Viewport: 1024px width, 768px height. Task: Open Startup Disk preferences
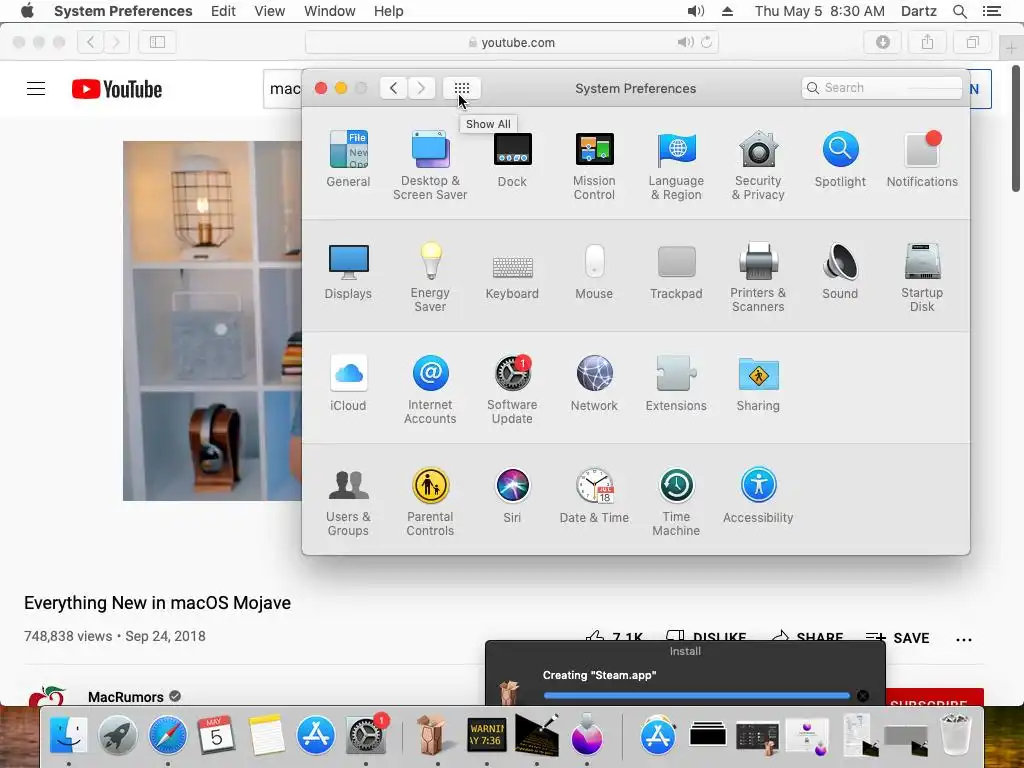pos(921,277)
